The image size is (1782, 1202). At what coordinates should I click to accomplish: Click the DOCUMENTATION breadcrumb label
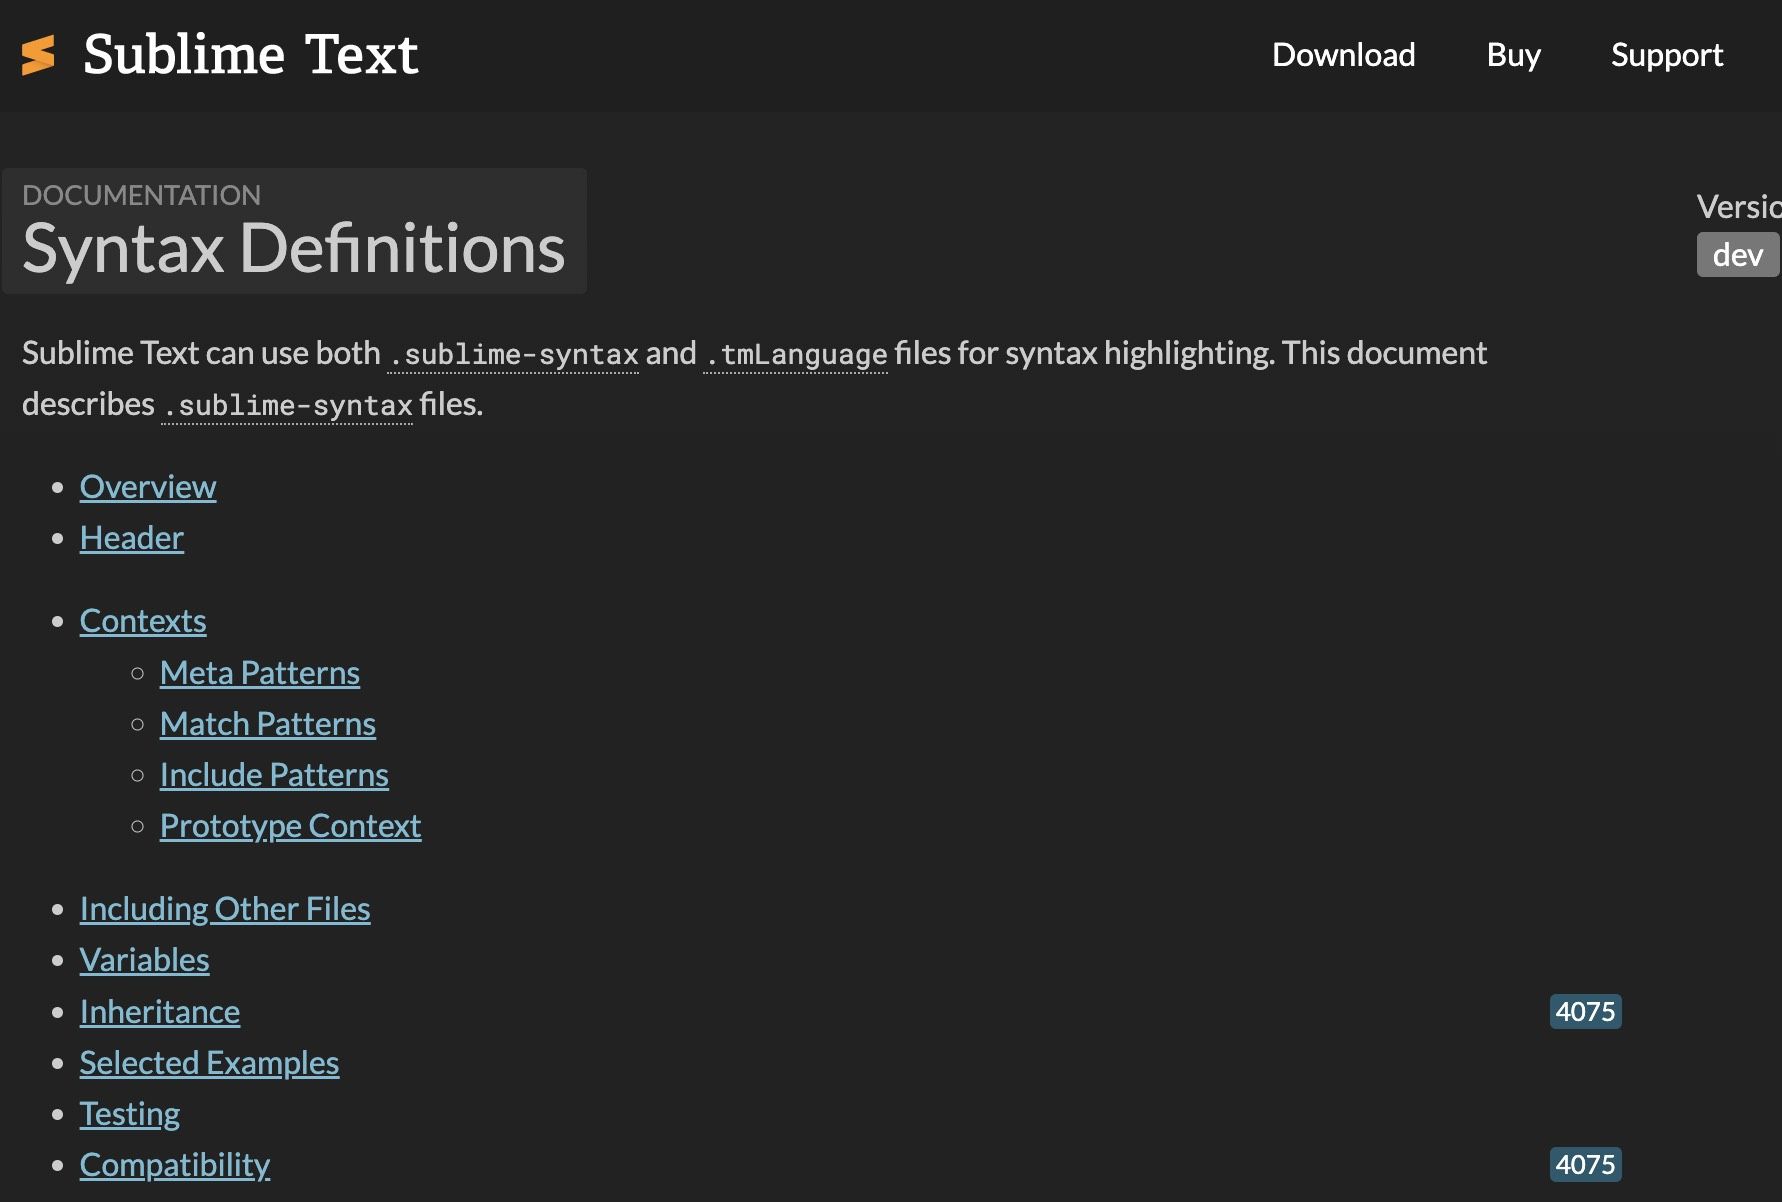(x=141, y=195)
